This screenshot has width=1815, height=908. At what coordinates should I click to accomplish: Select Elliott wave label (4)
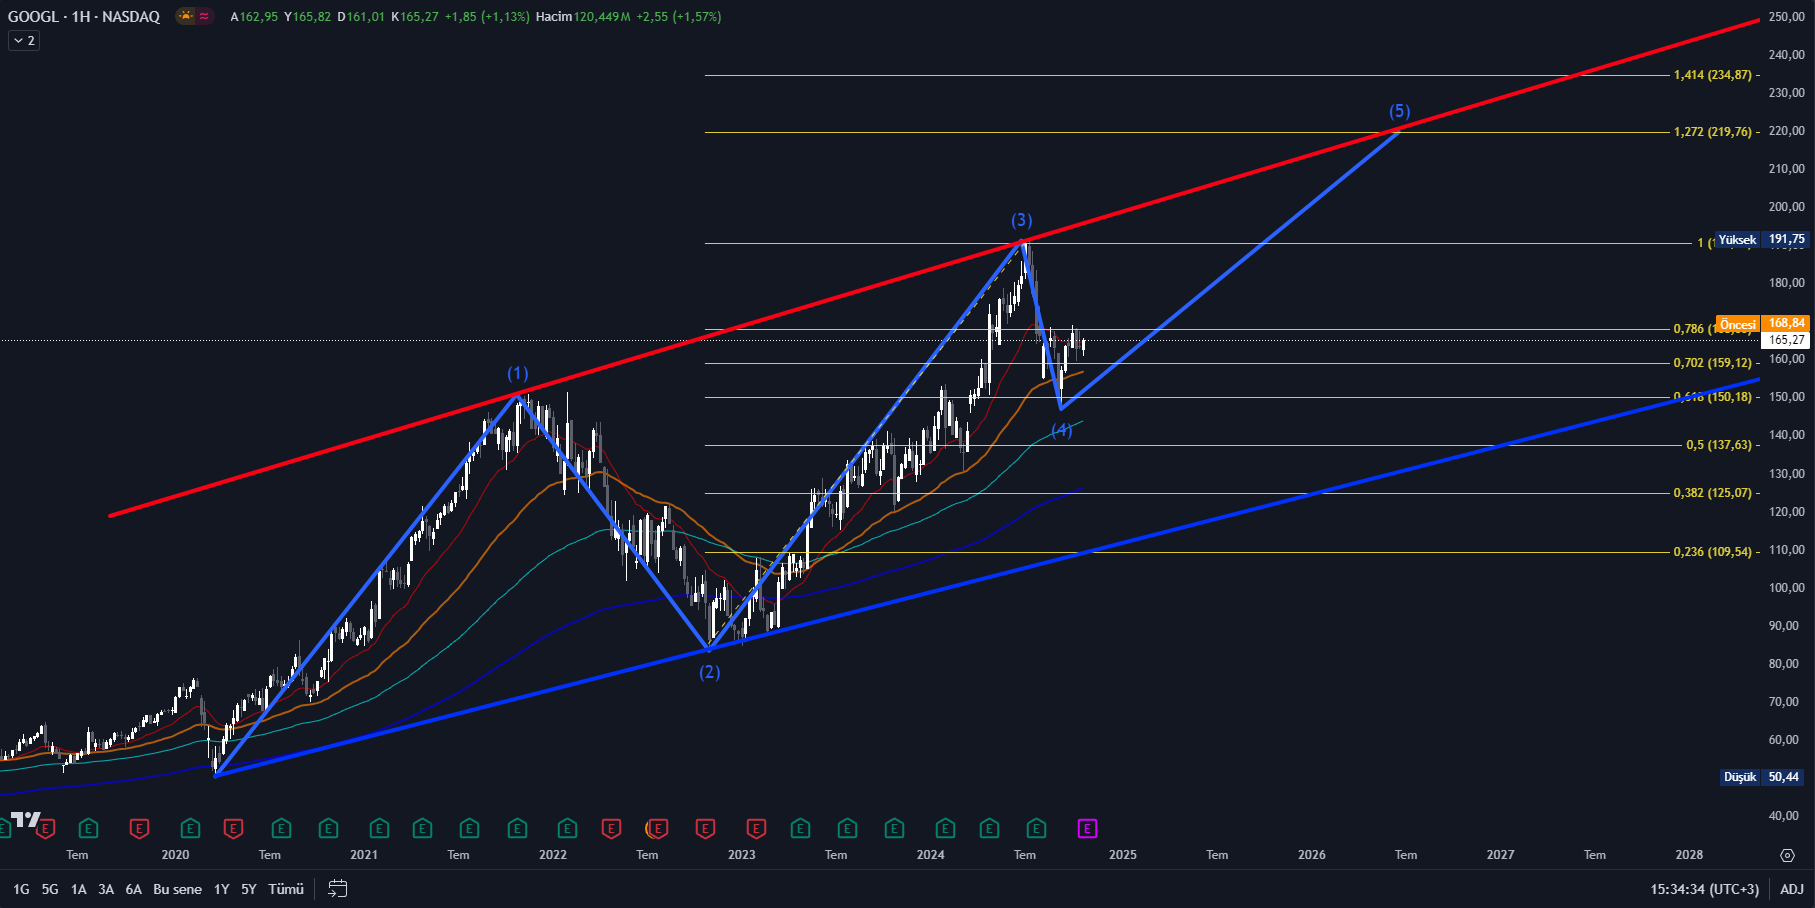pyautogui.click(x=1061, y=430)
